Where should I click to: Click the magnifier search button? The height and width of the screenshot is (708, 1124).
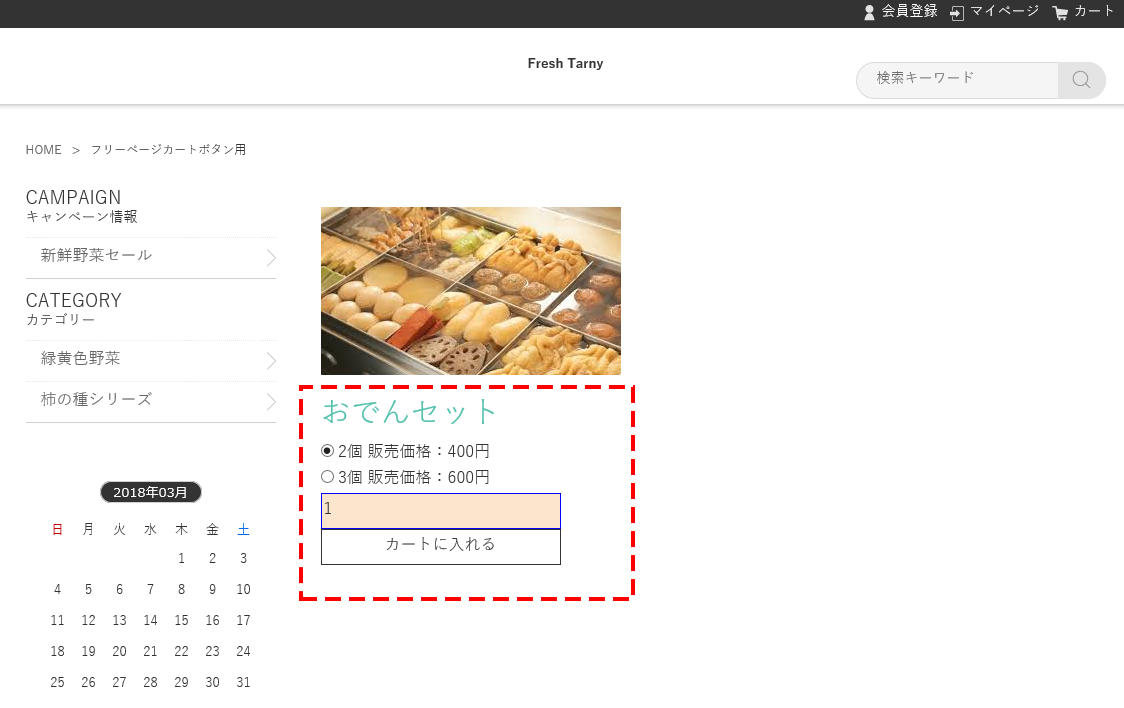(1081, 80)
